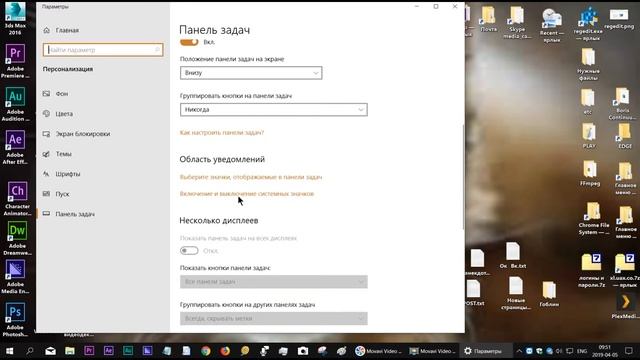The height and width of the screenshot is (360, 640).
Task: Switch to second Movavi Video taskbar button
Action: click(x=433, y=351)
